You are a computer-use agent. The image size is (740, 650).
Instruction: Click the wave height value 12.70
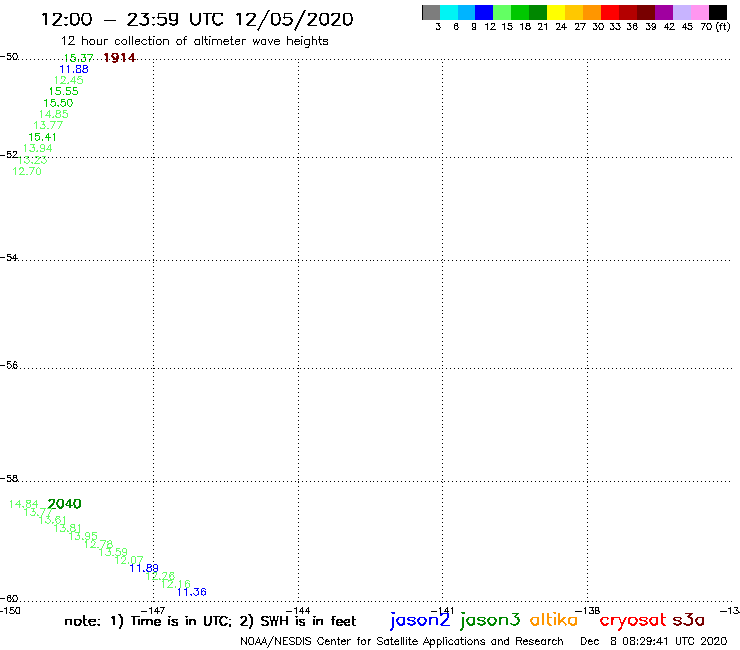click(x=27, y=171)
